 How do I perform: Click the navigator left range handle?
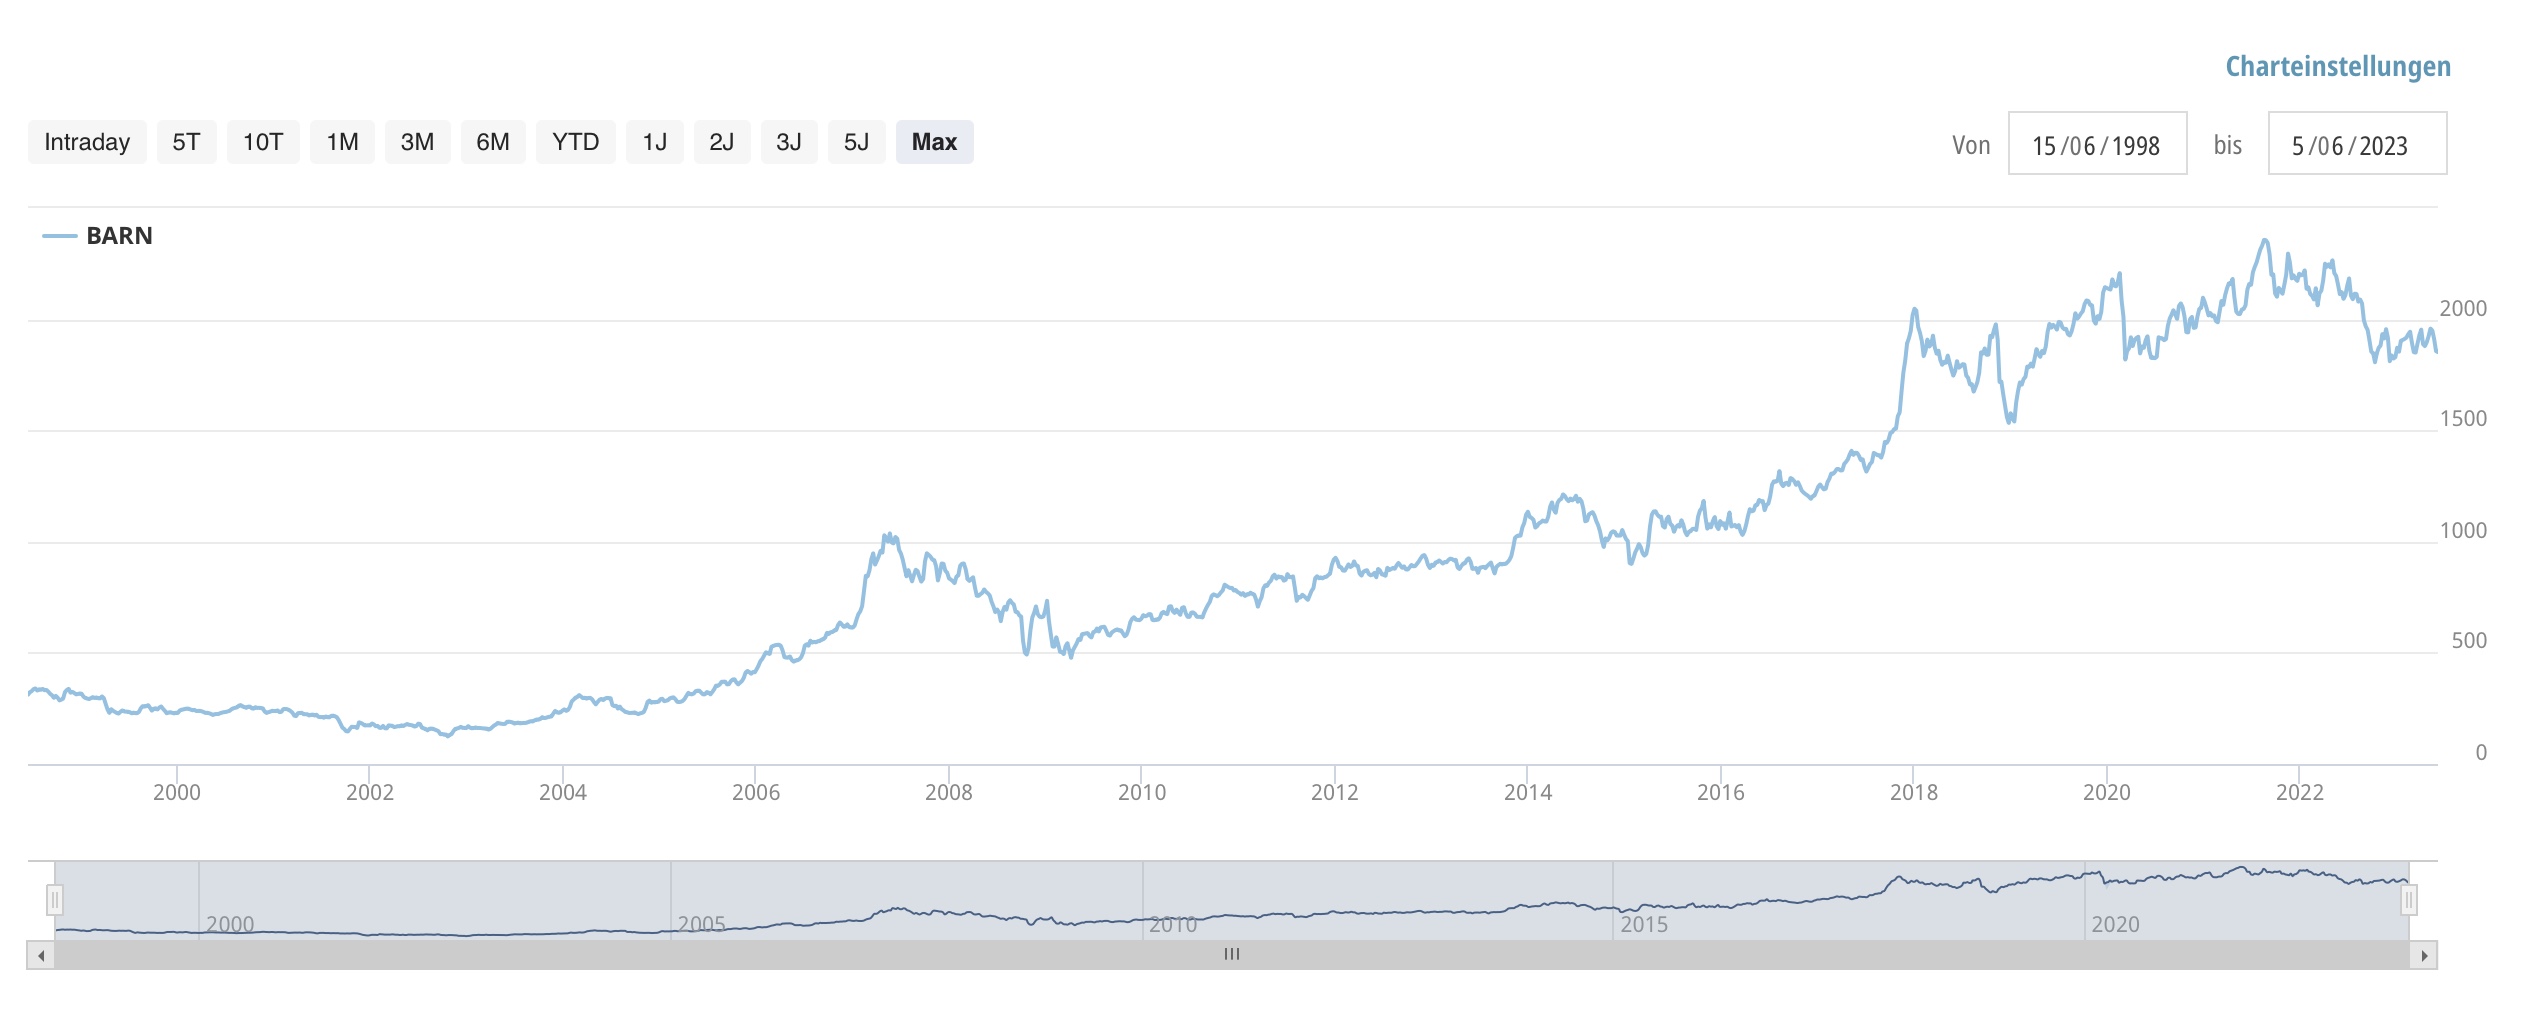coord(55,900)
